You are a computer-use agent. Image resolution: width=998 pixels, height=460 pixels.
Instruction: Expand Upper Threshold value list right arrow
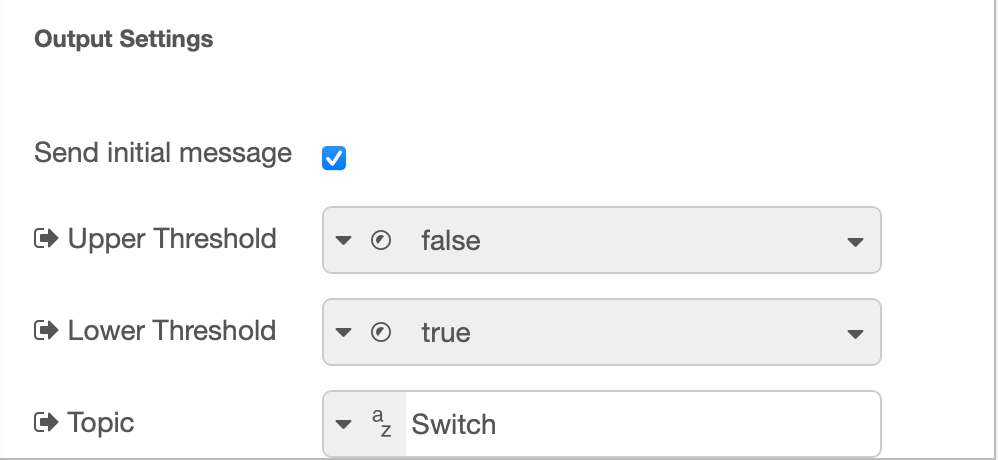click(x=854, y=242)
